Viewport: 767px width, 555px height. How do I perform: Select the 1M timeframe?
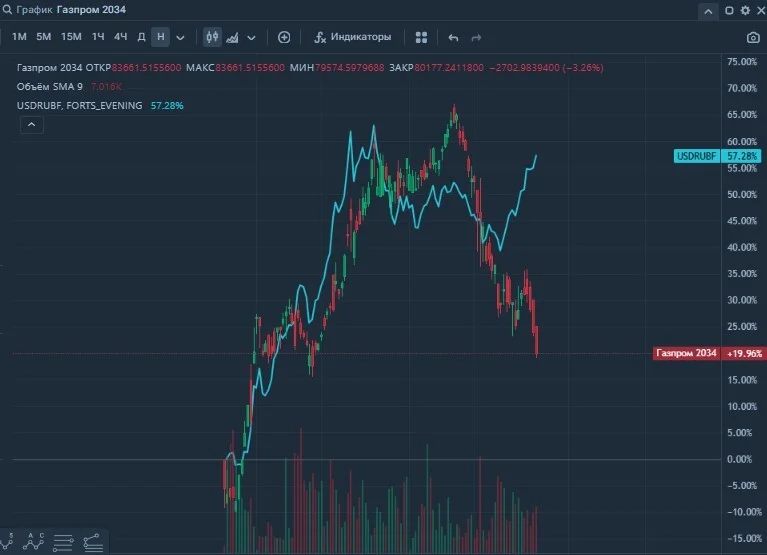coord(19,37)
